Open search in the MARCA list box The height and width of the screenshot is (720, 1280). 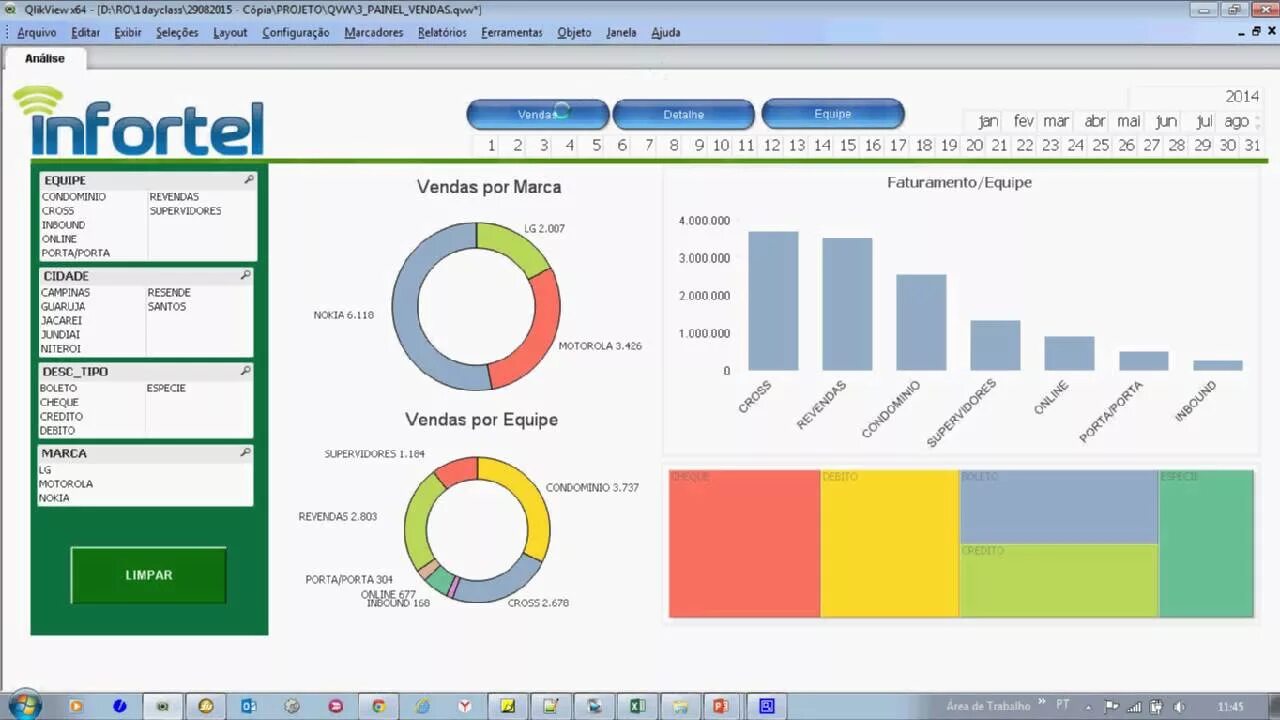(246, 453)
